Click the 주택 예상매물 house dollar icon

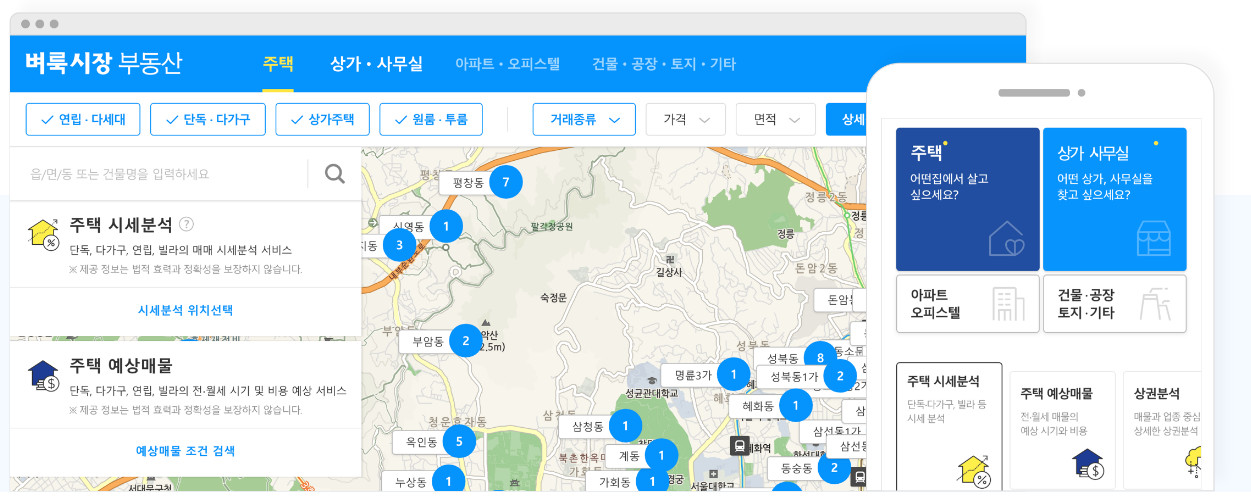coord(42,375)
